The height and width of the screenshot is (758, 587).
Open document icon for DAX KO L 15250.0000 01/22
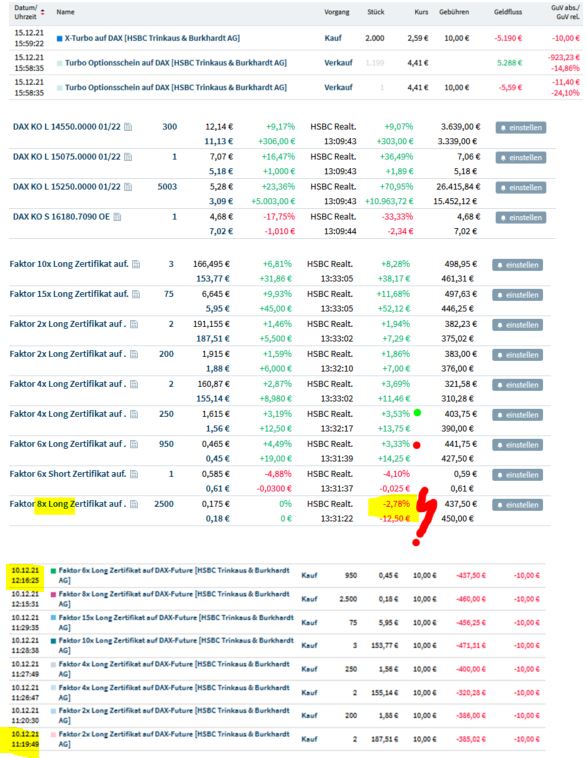128,187
